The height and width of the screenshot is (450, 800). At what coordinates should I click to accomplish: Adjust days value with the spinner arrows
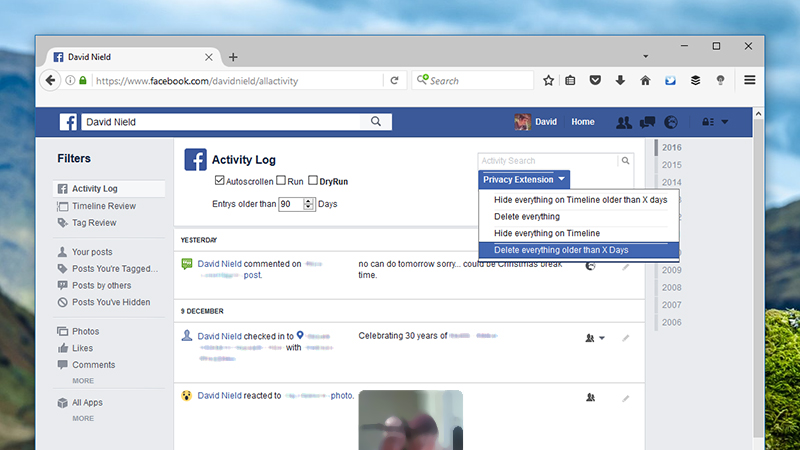point(308,204)
